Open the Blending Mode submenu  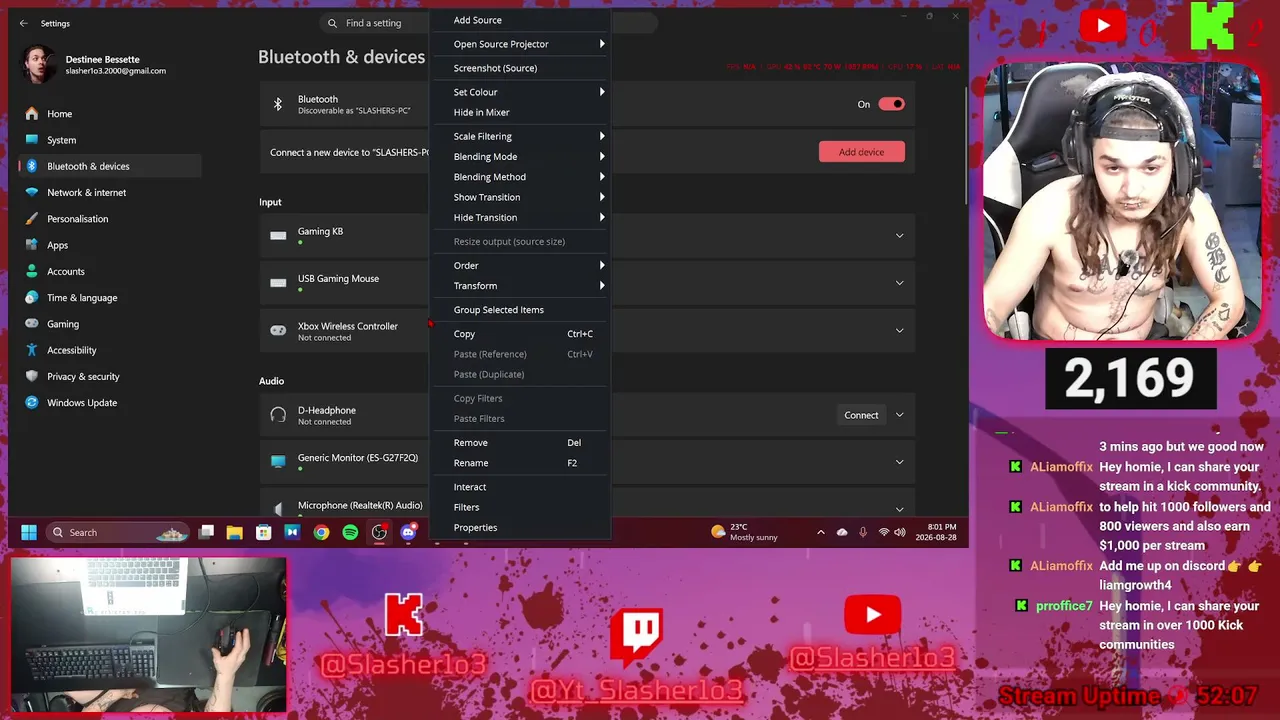520,157
